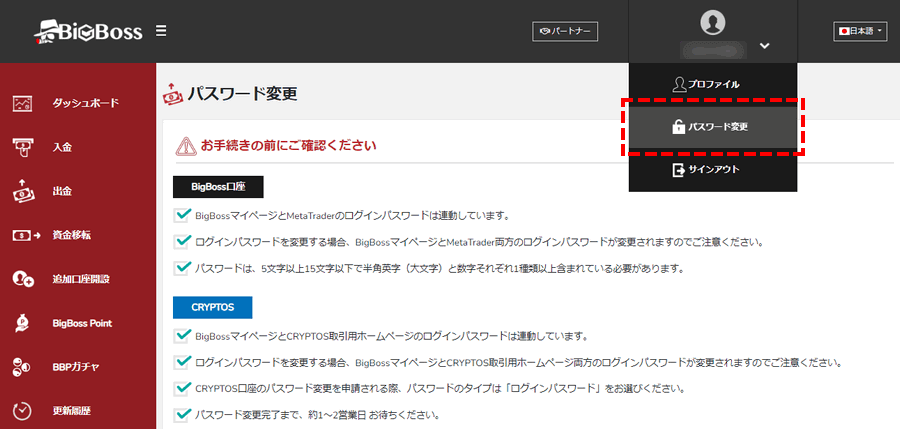
Task: Toggle checkbox for MetaTrader password linkage line
Action: pyautogui.click(x=181, y=216)
